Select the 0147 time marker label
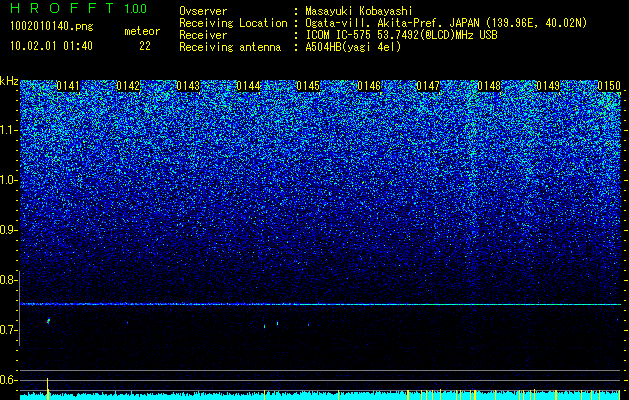 click(x=428, y=86)
